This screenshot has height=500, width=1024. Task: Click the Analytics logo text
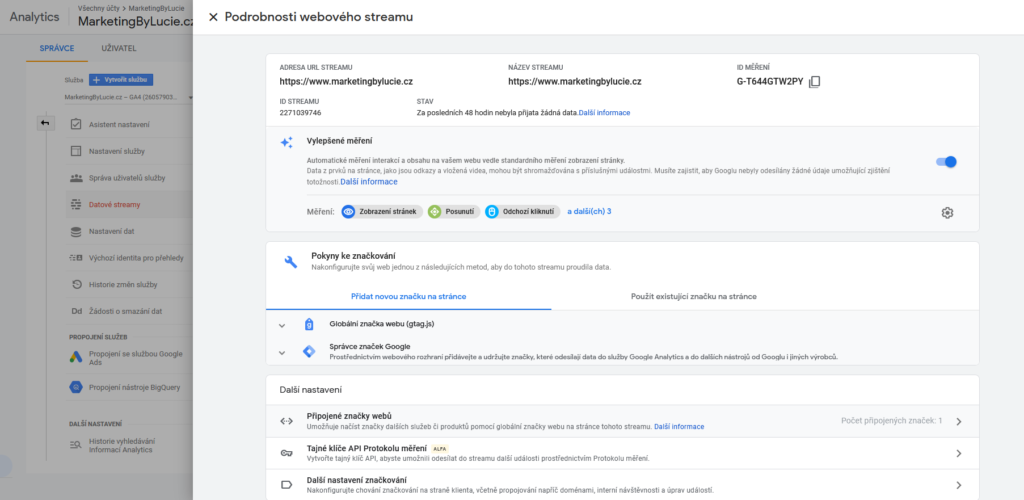pos(35,17)
